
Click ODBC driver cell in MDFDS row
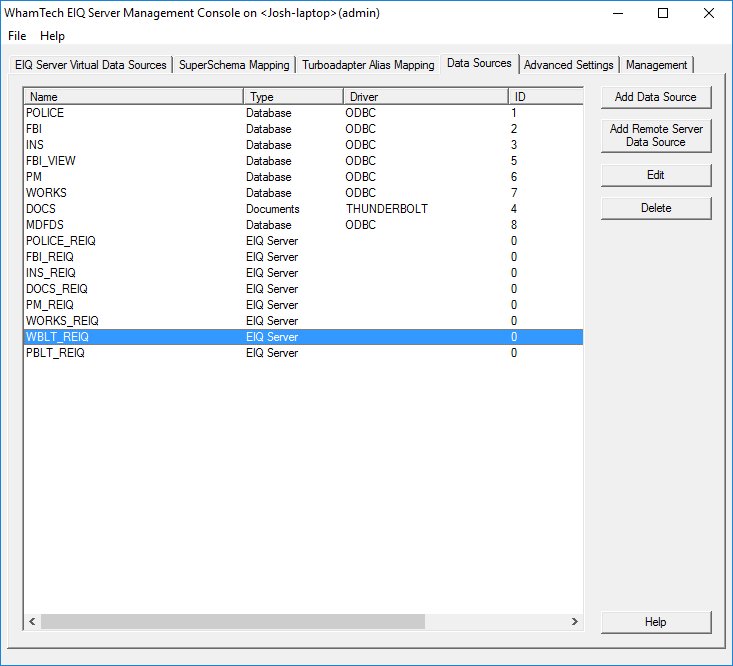(360, 225)
